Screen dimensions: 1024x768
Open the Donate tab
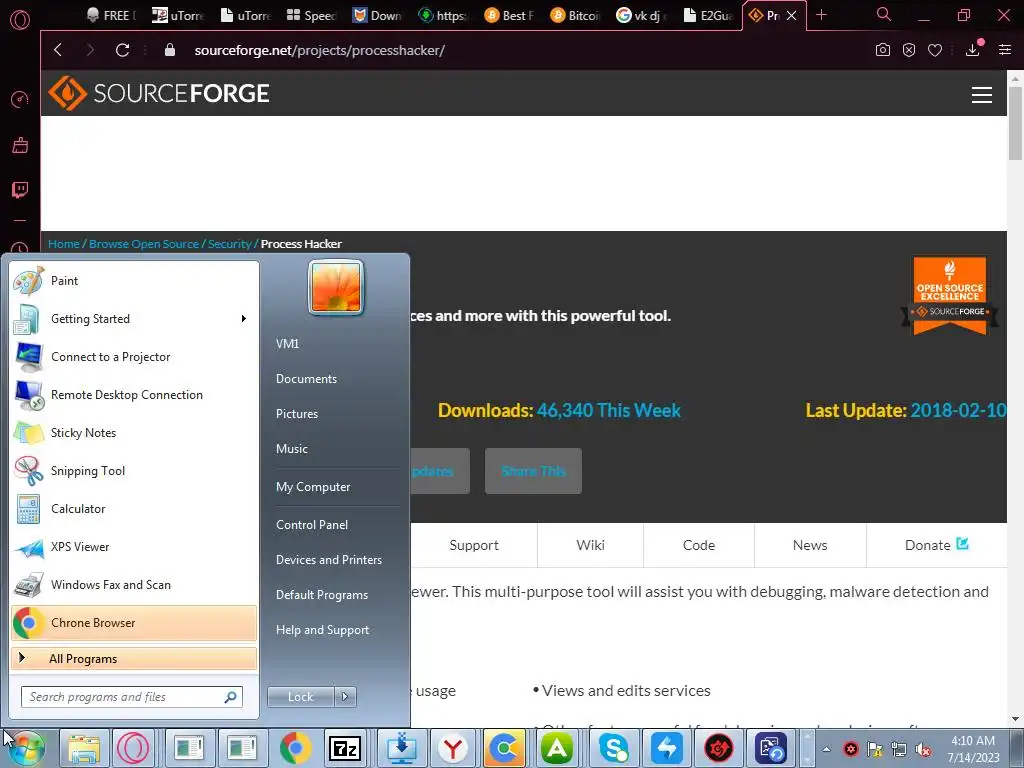[936, 545]
